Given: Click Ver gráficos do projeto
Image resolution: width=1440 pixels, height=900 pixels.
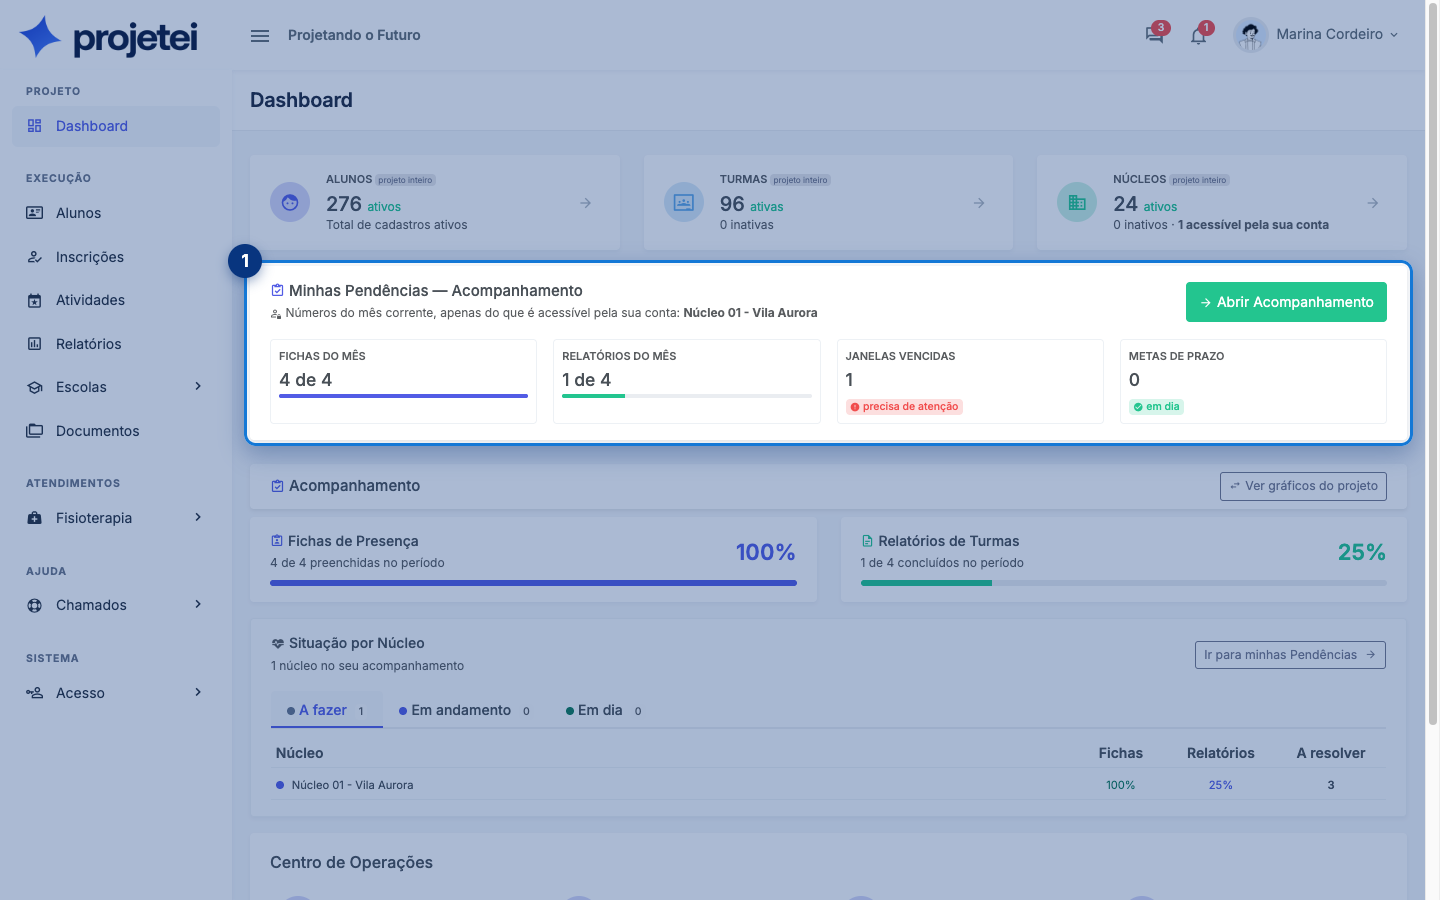Looking at the screenshot, I should 1303,486.
